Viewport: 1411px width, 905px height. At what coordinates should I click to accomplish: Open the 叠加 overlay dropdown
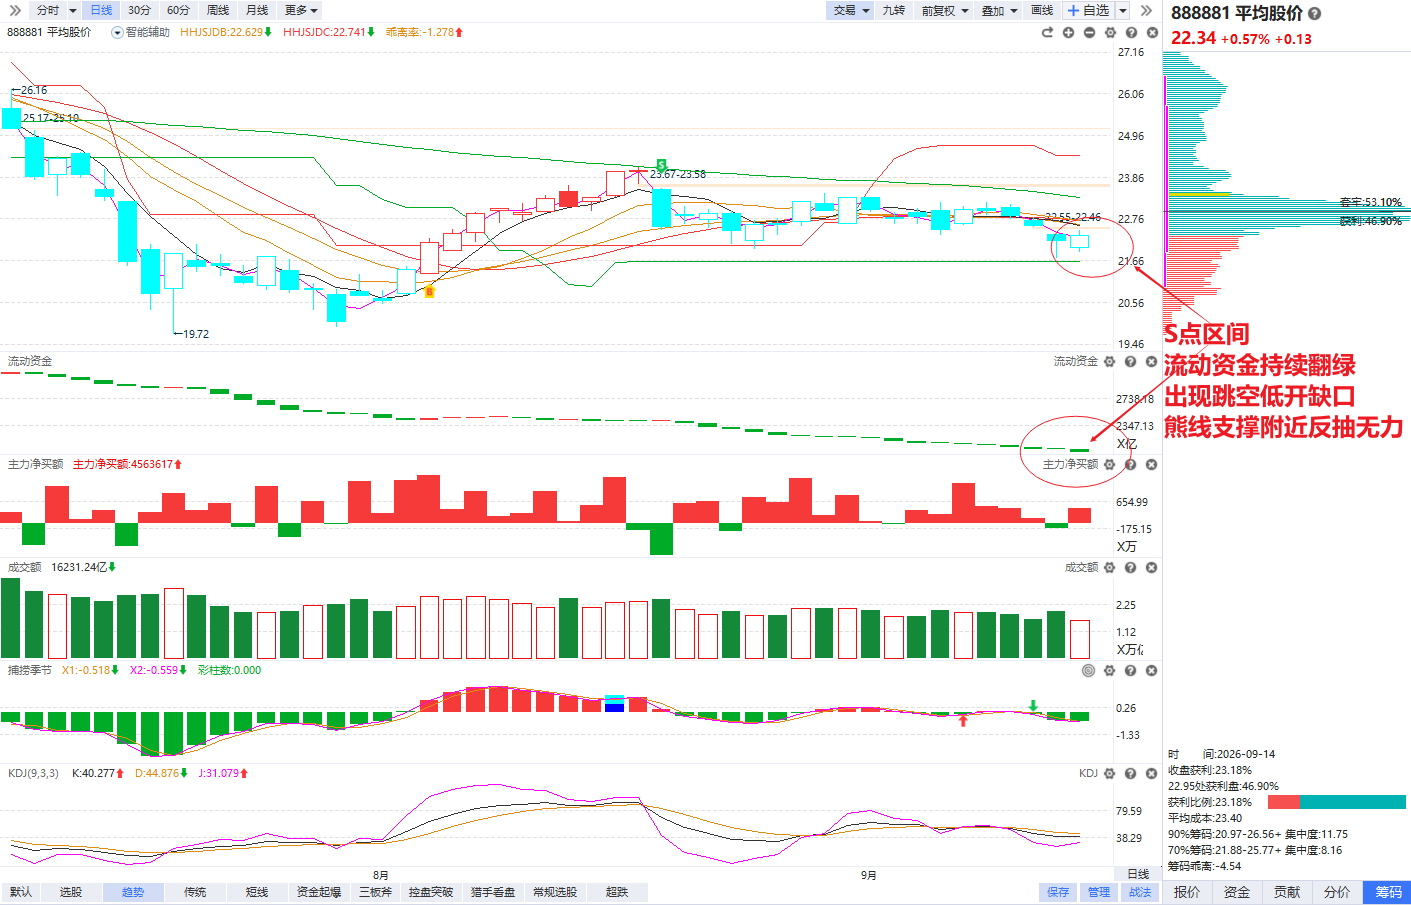point(999,10)
